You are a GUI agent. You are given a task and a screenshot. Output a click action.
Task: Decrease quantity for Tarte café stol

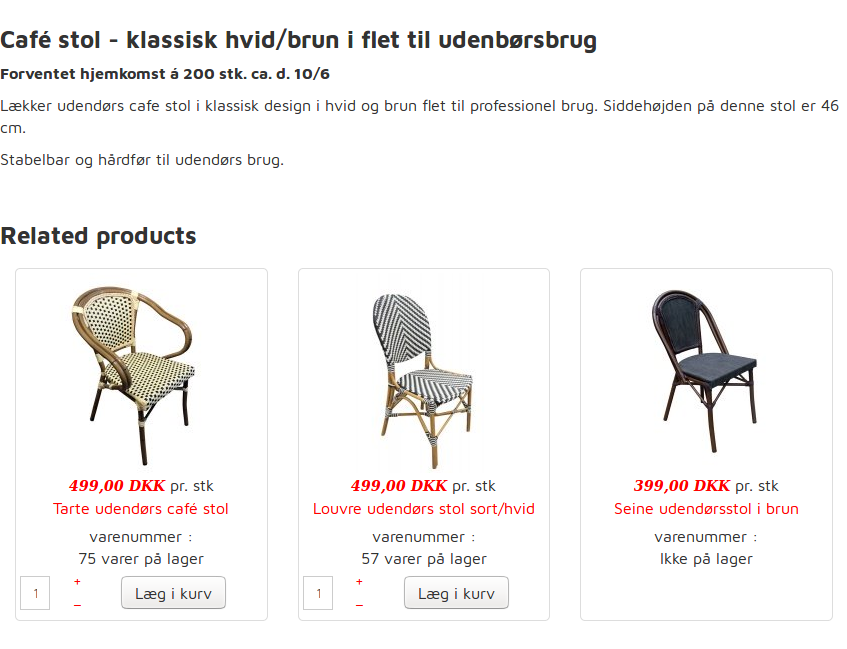coord(77,604)
